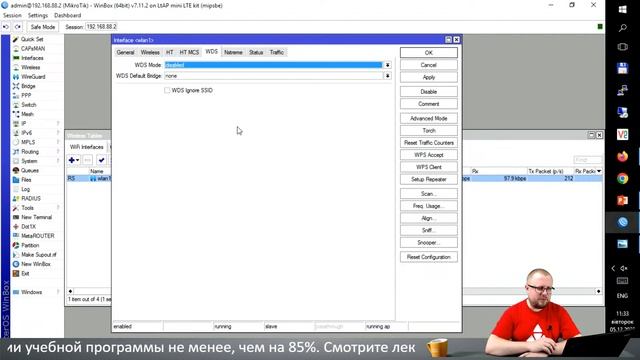Select WiFi Interfaces tab in Wireless Tables

pyautogui.click(x=87, y=147)
